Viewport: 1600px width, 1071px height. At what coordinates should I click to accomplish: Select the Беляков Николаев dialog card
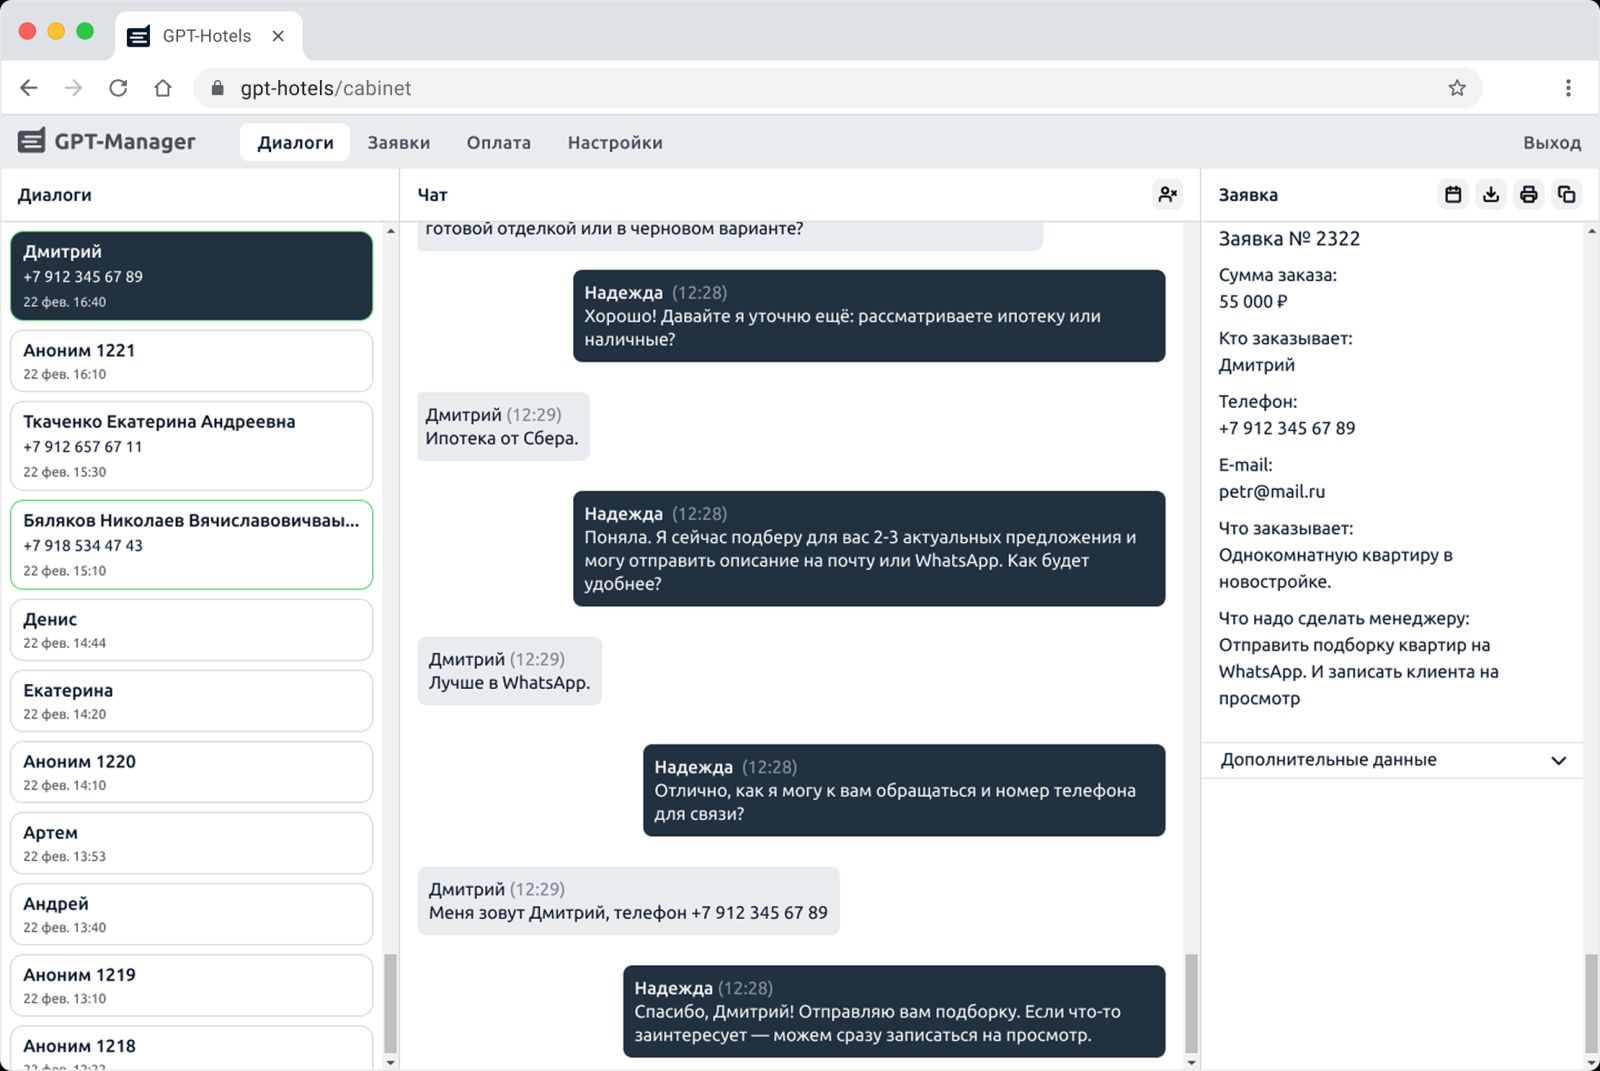191,544
